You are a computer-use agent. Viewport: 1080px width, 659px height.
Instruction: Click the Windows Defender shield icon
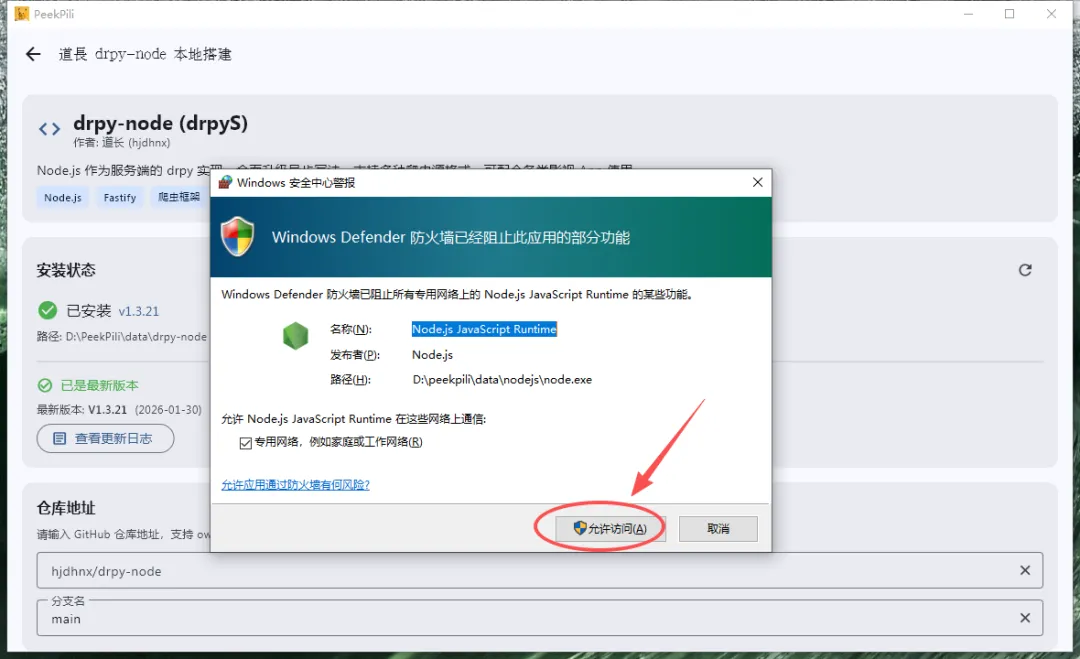[238, 237]
